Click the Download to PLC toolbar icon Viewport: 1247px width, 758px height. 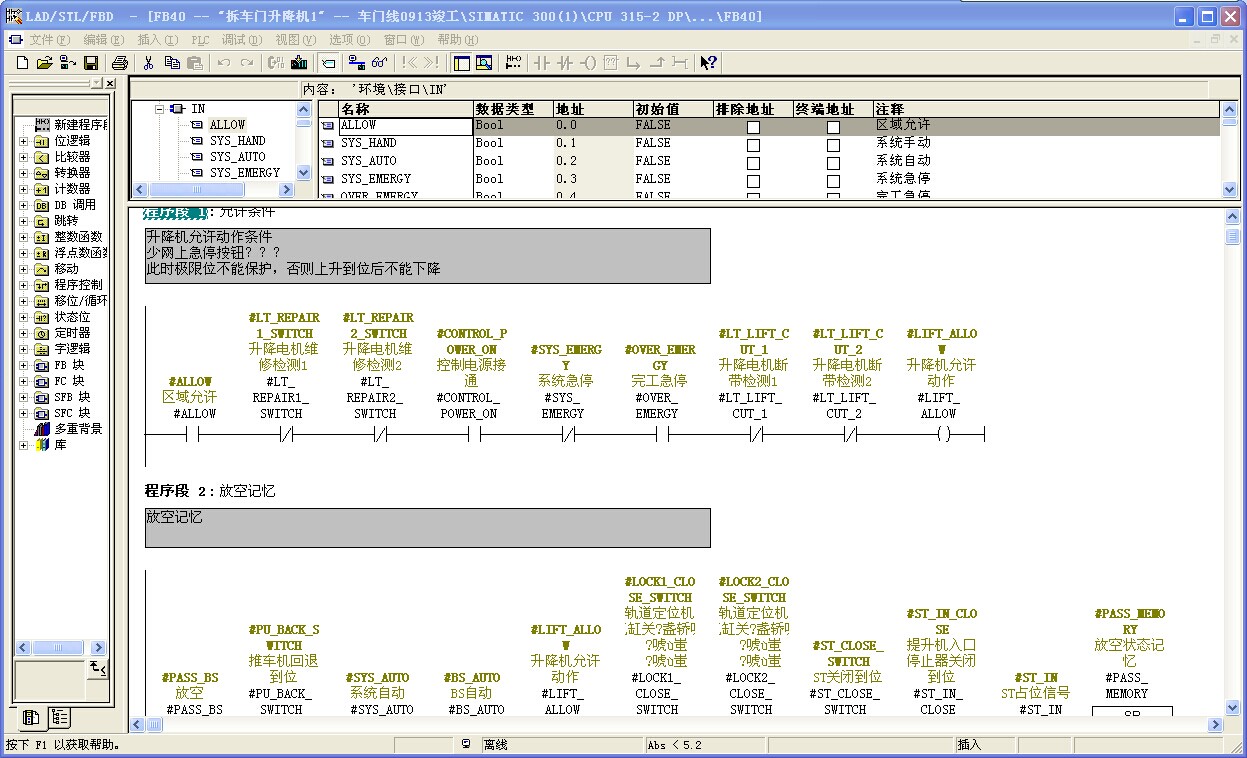click(x=299, y=63)
